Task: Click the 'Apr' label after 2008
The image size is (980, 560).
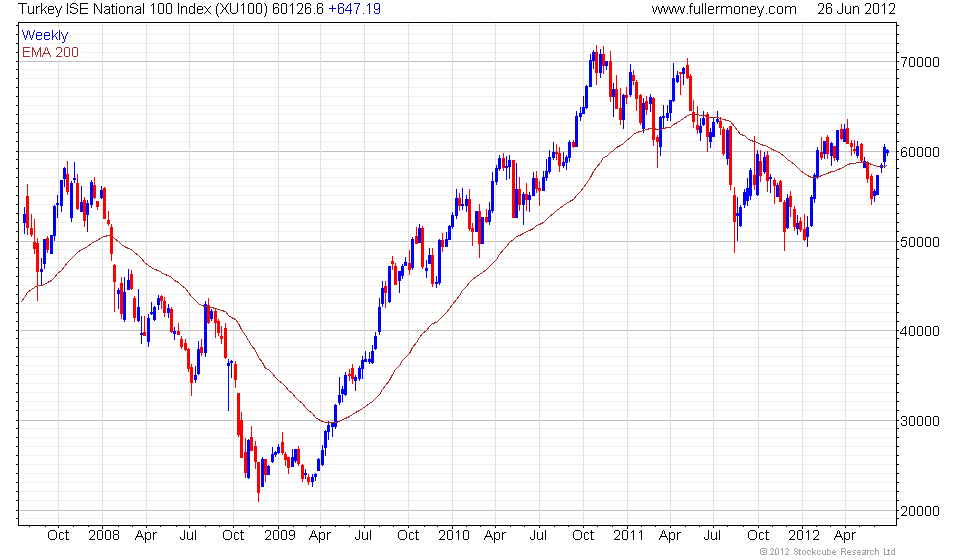Action: pos(146,536)
